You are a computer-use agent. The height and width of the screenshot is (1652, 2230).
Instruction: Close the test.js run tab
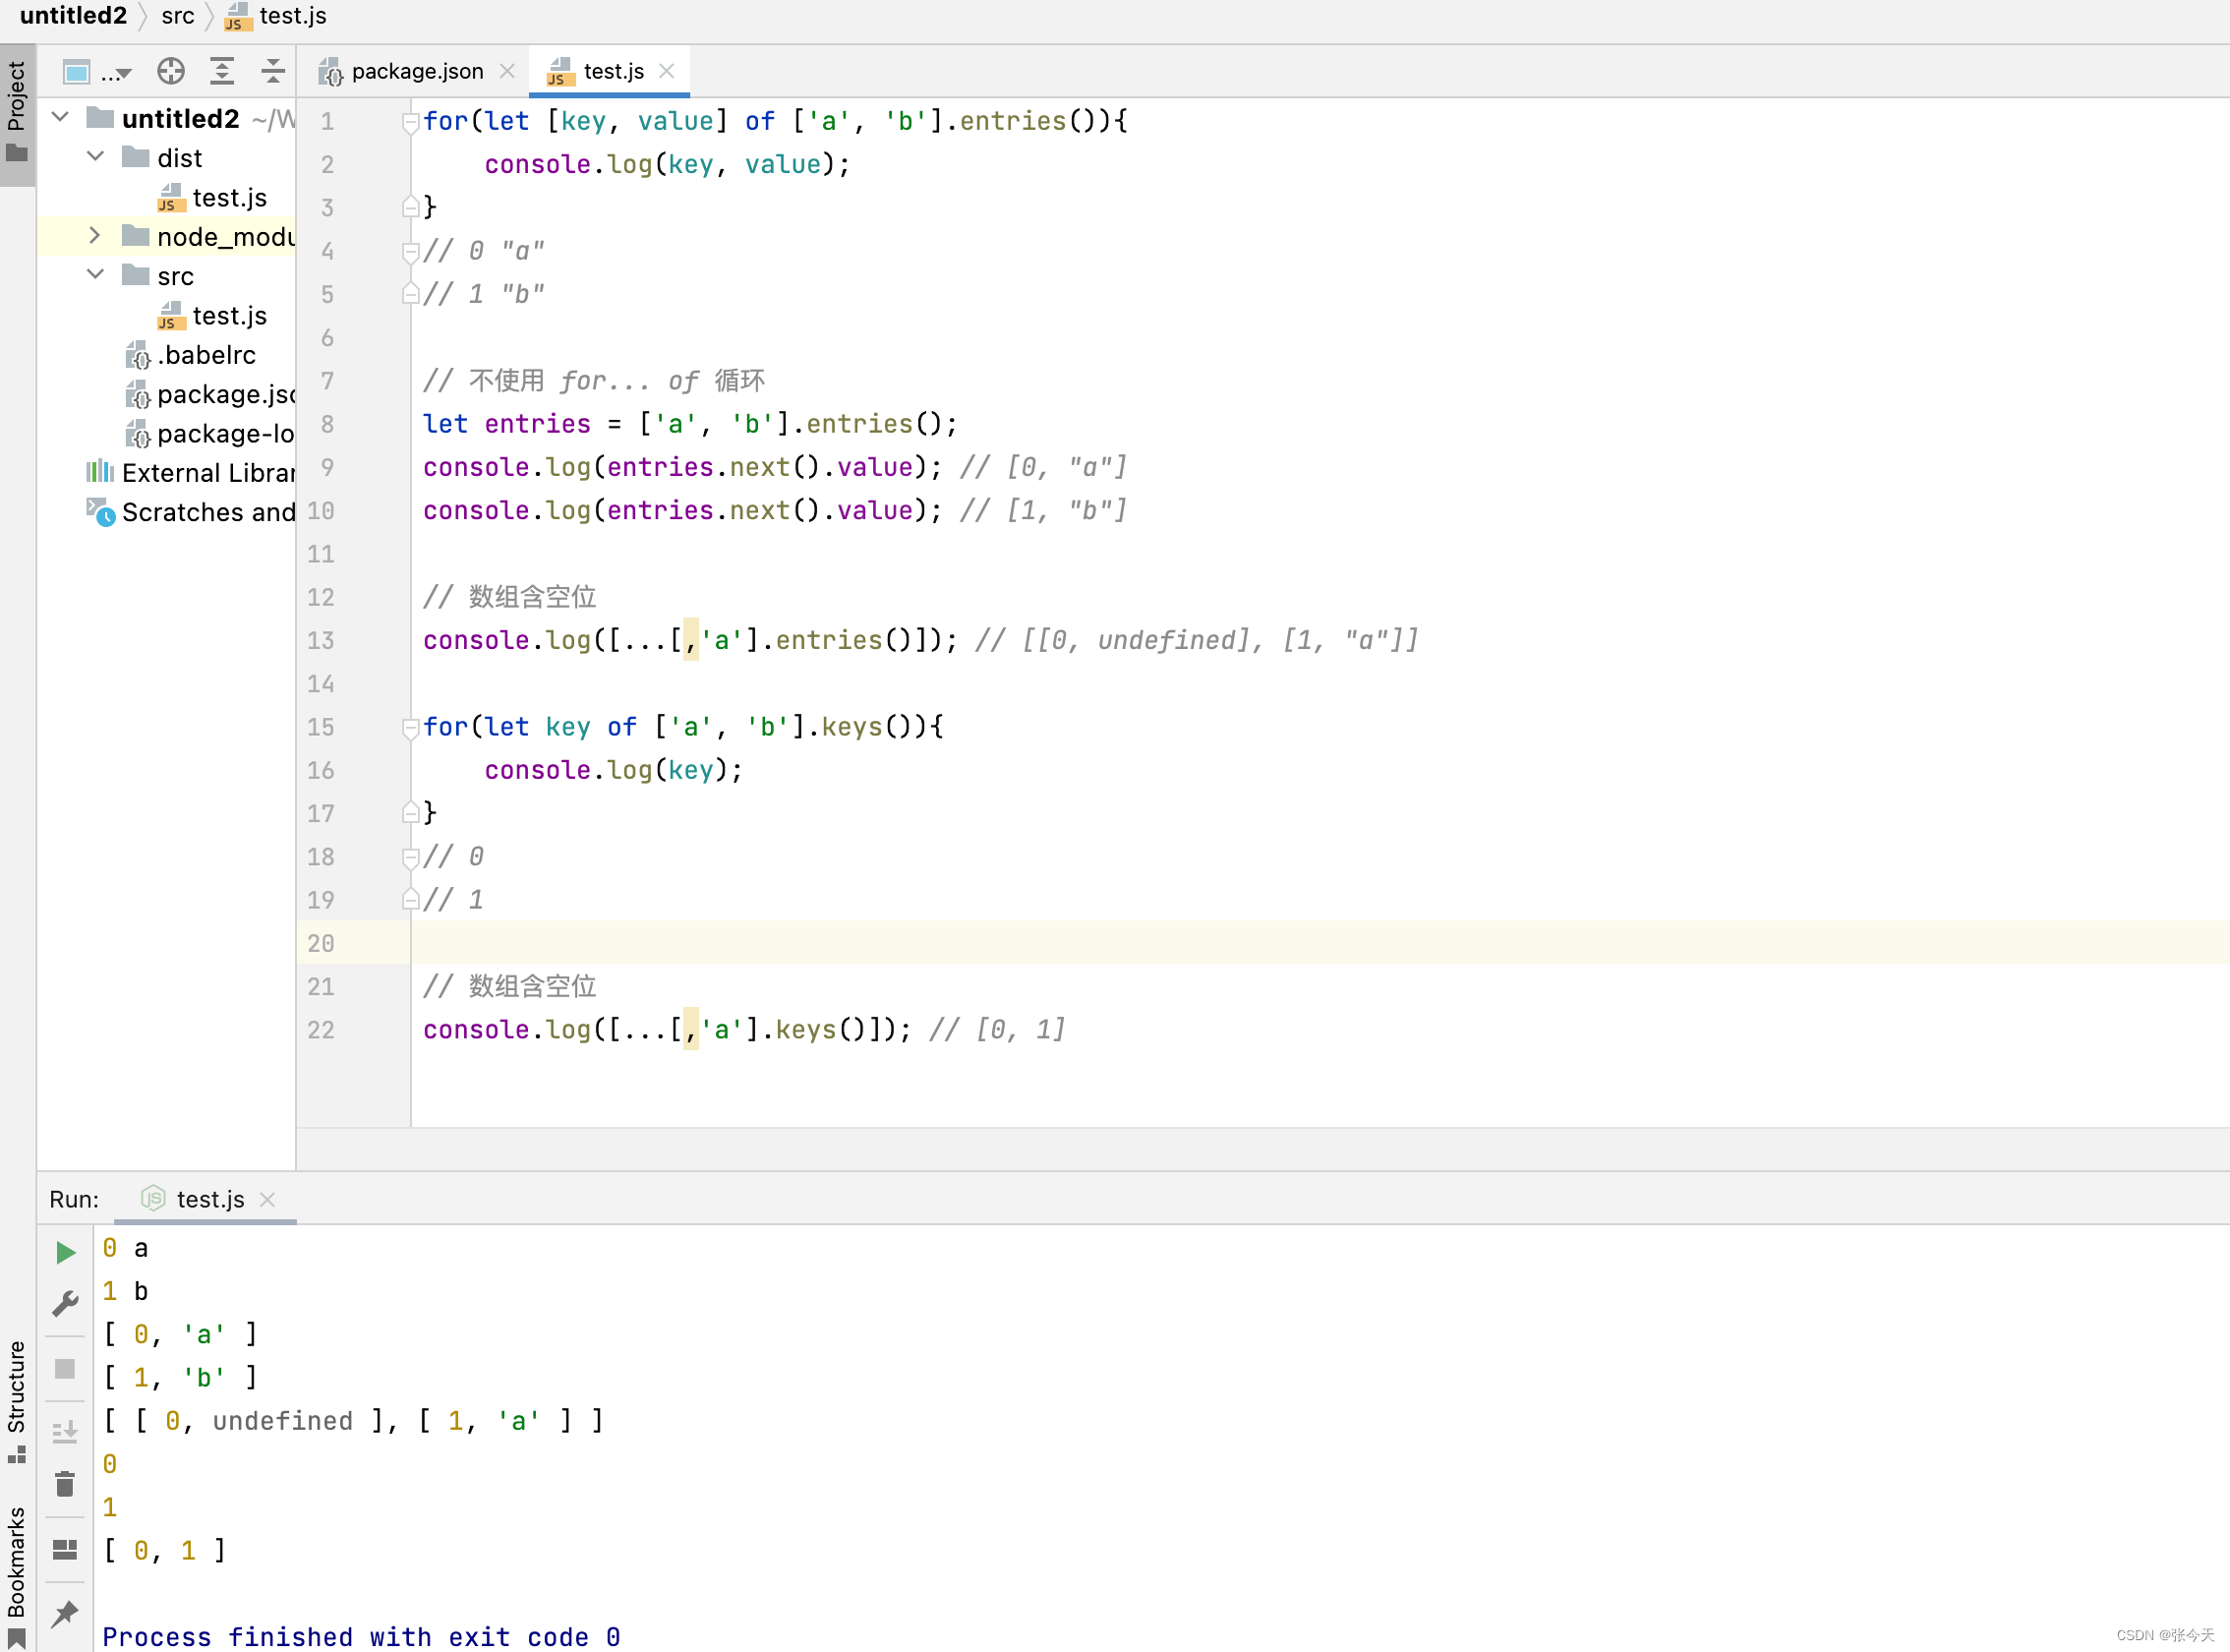(x=267, y=1199)
